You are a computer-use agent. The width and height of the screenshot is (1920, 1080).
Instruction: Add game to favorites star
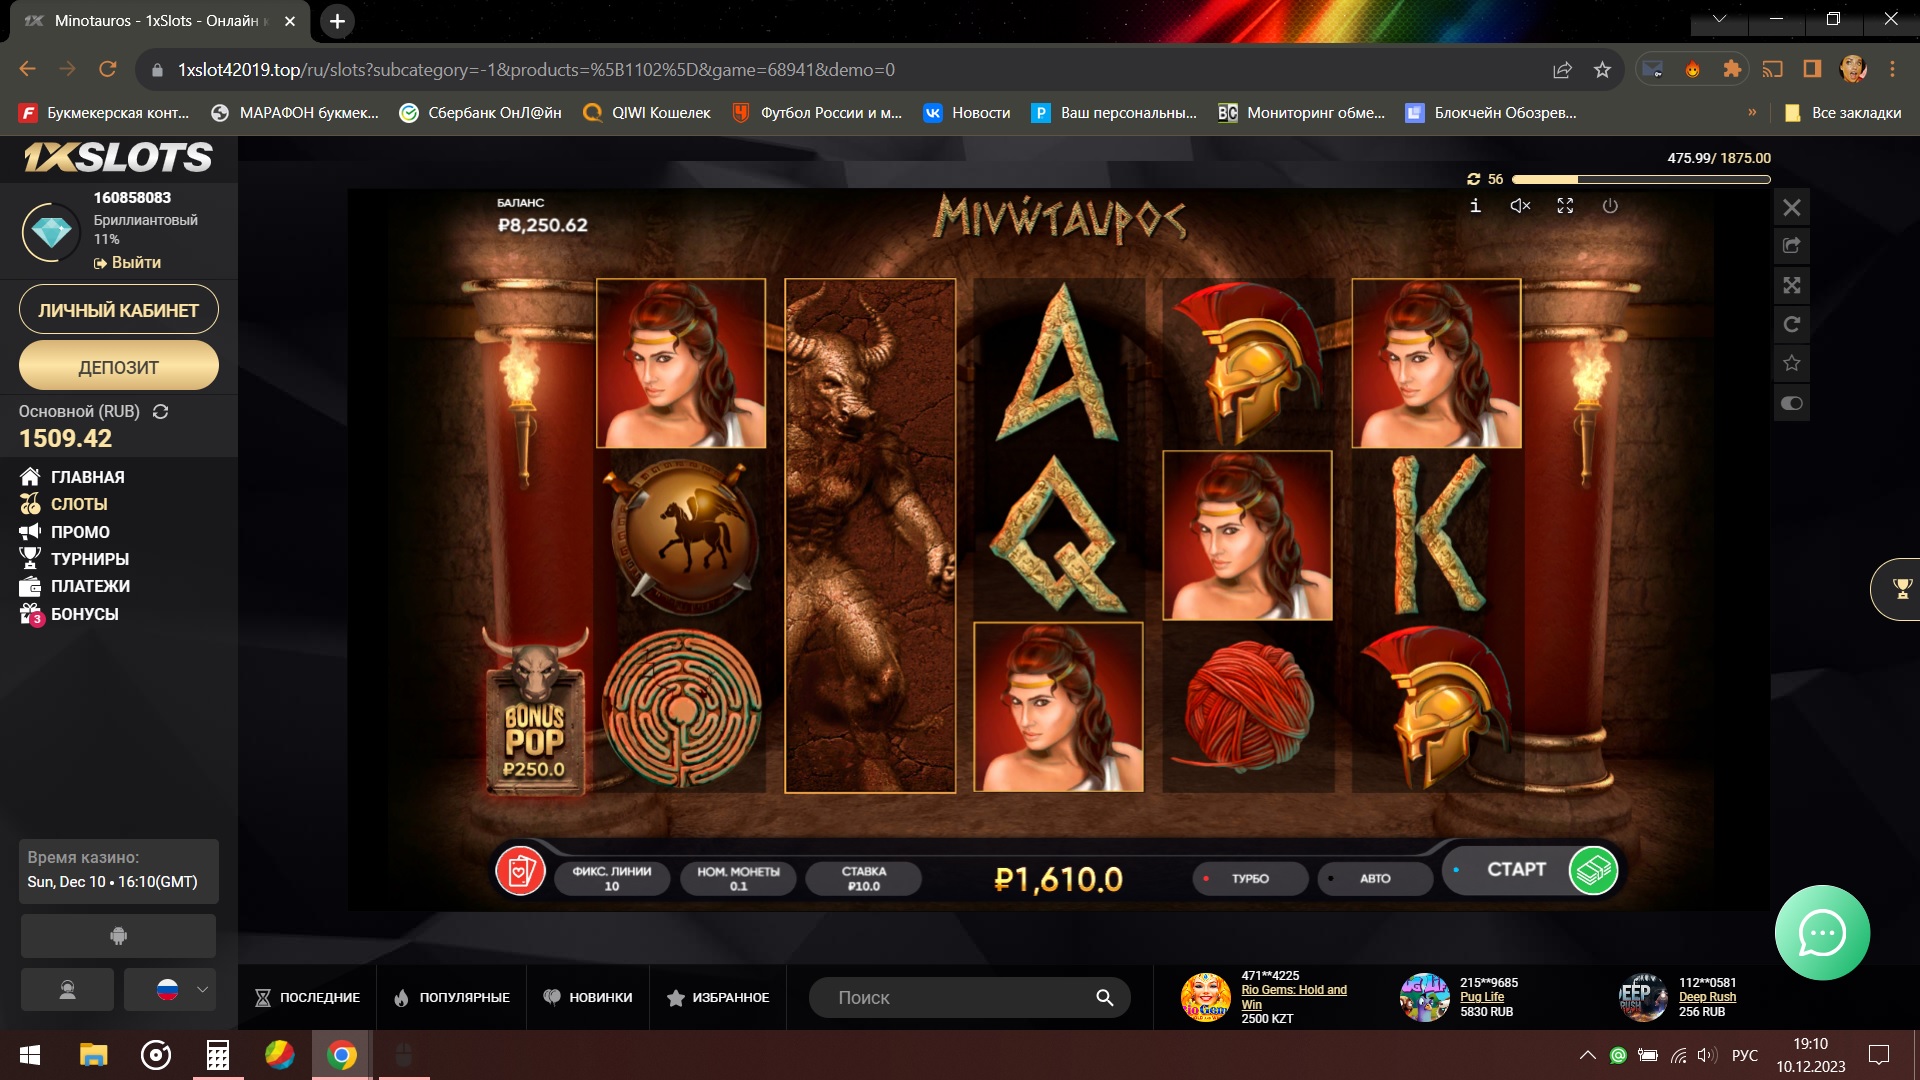tap(1792, 364)
